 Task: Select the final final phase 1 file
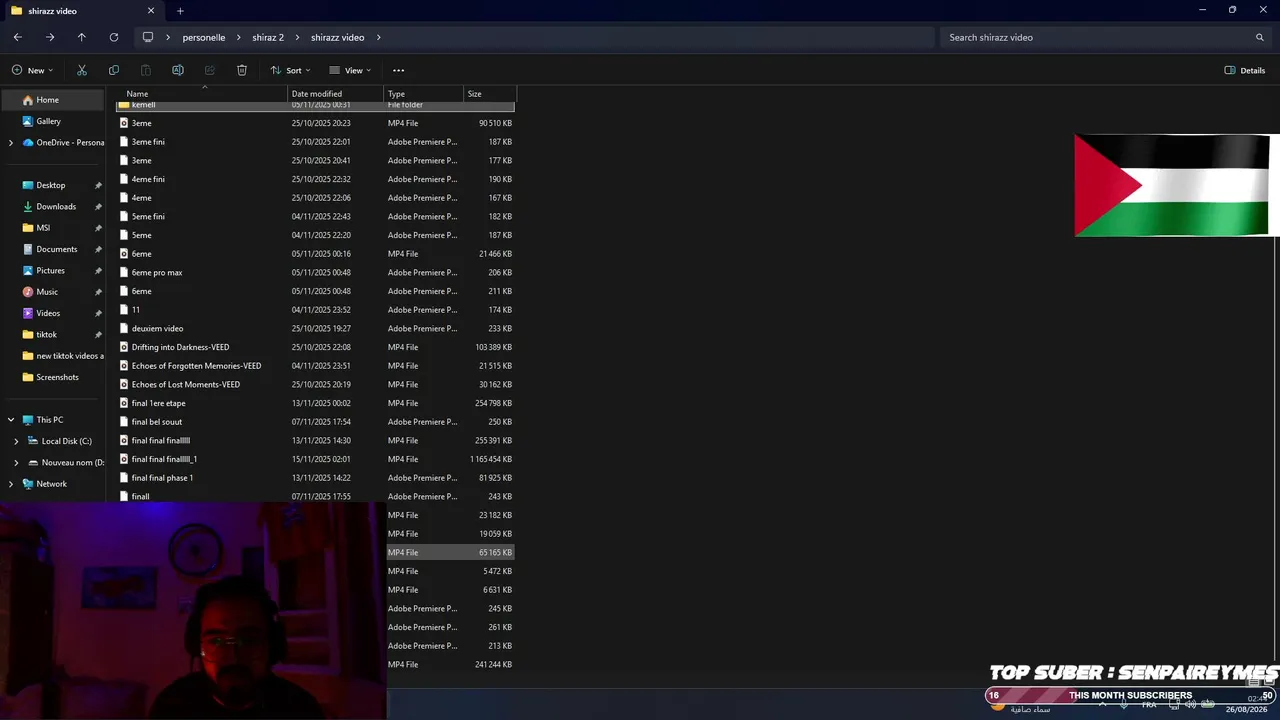click(316, 478)
